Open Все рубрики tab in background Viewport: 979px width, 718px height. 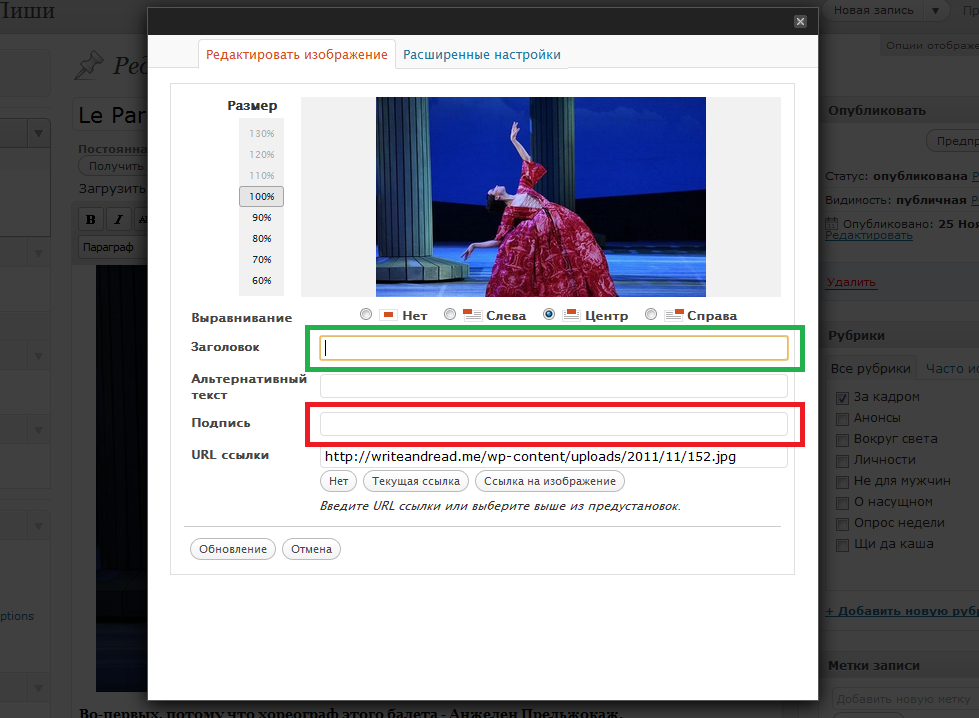(870, 369)
